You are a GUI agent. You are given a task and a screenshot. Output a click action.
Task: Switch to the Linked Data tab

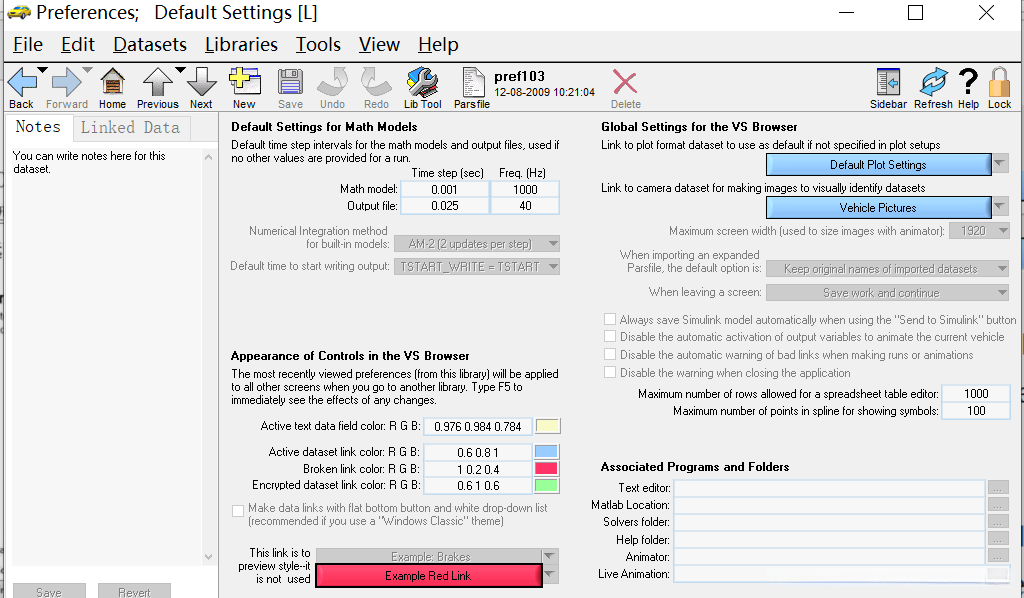pyautogui.click(x=131, y=127)
